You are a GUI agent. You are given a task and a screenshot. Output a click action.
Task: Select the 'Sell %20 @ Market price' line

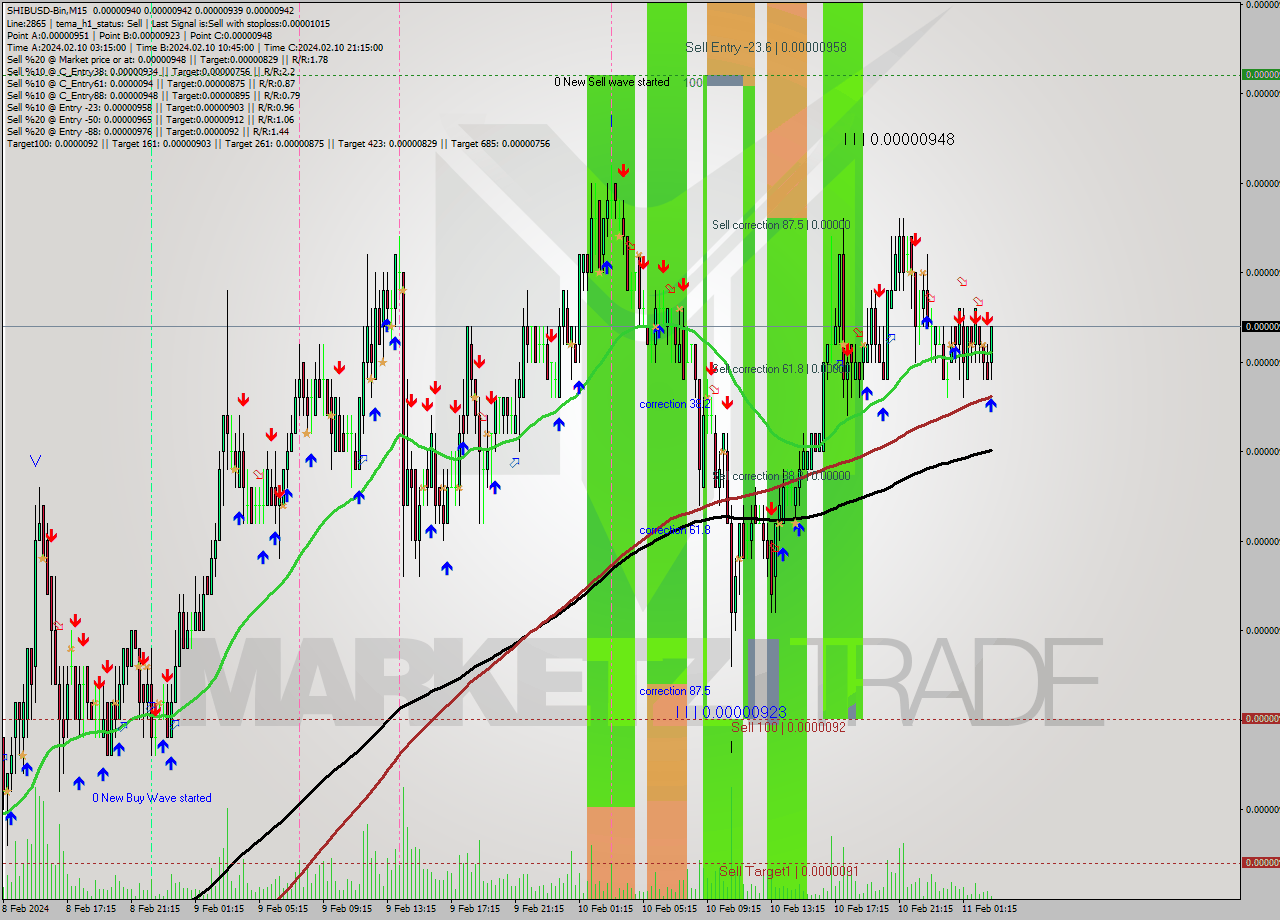[x=167, y=59]
